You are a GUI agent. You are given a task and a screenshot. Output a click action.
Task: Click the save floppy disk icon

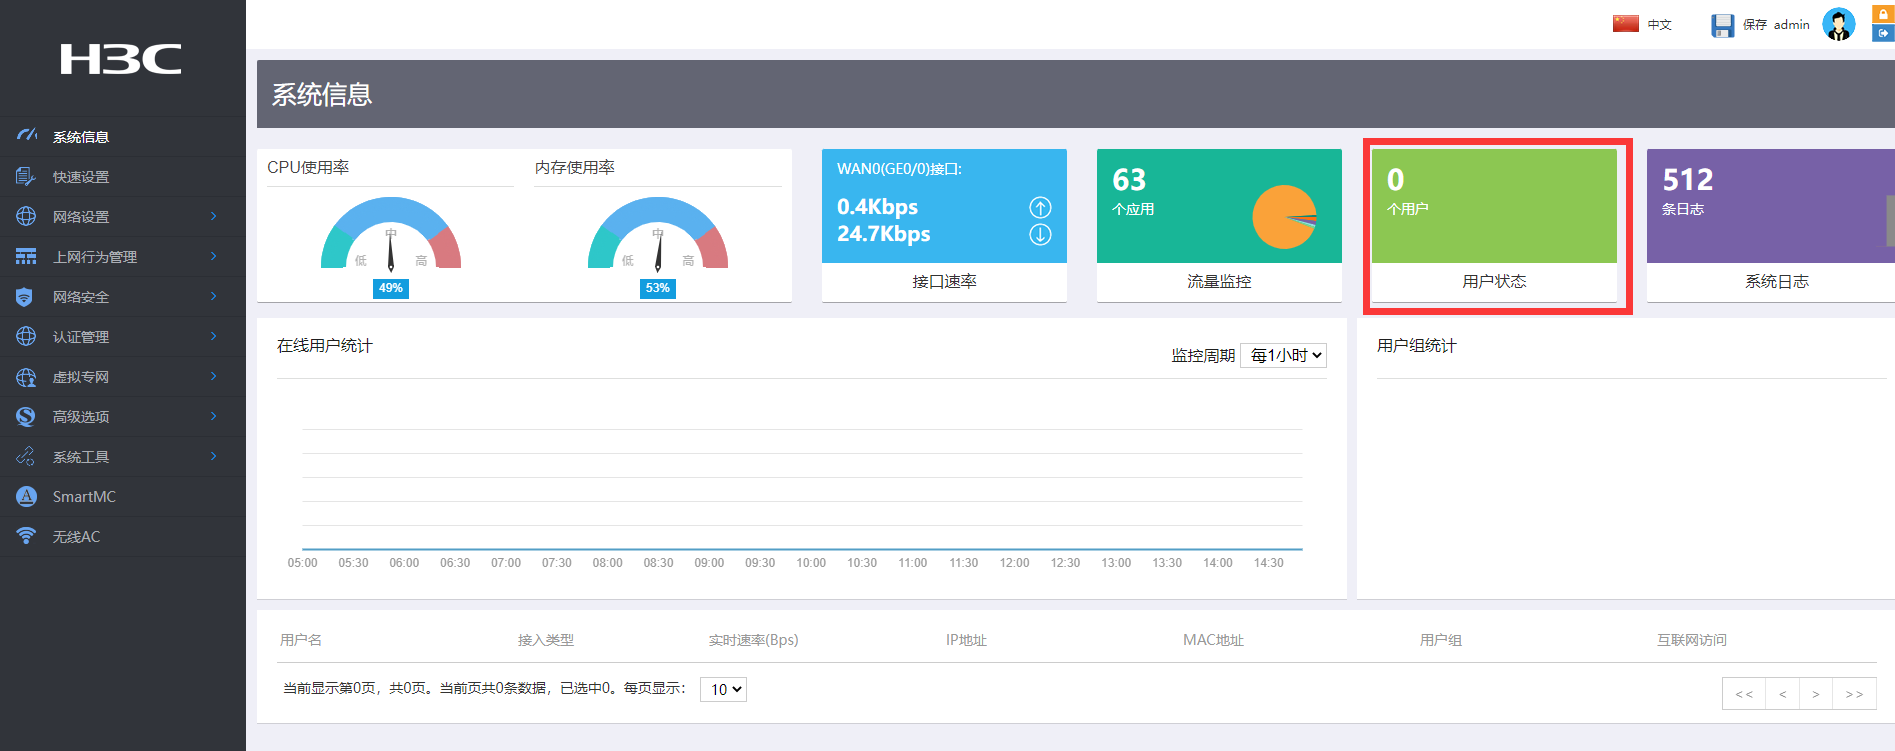(1722, 25)
